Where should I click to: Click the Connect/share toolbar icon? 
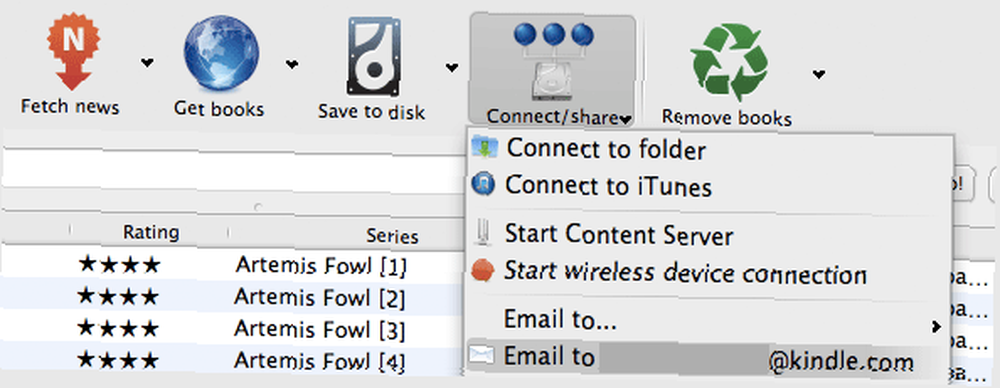(x=552, y=62)
